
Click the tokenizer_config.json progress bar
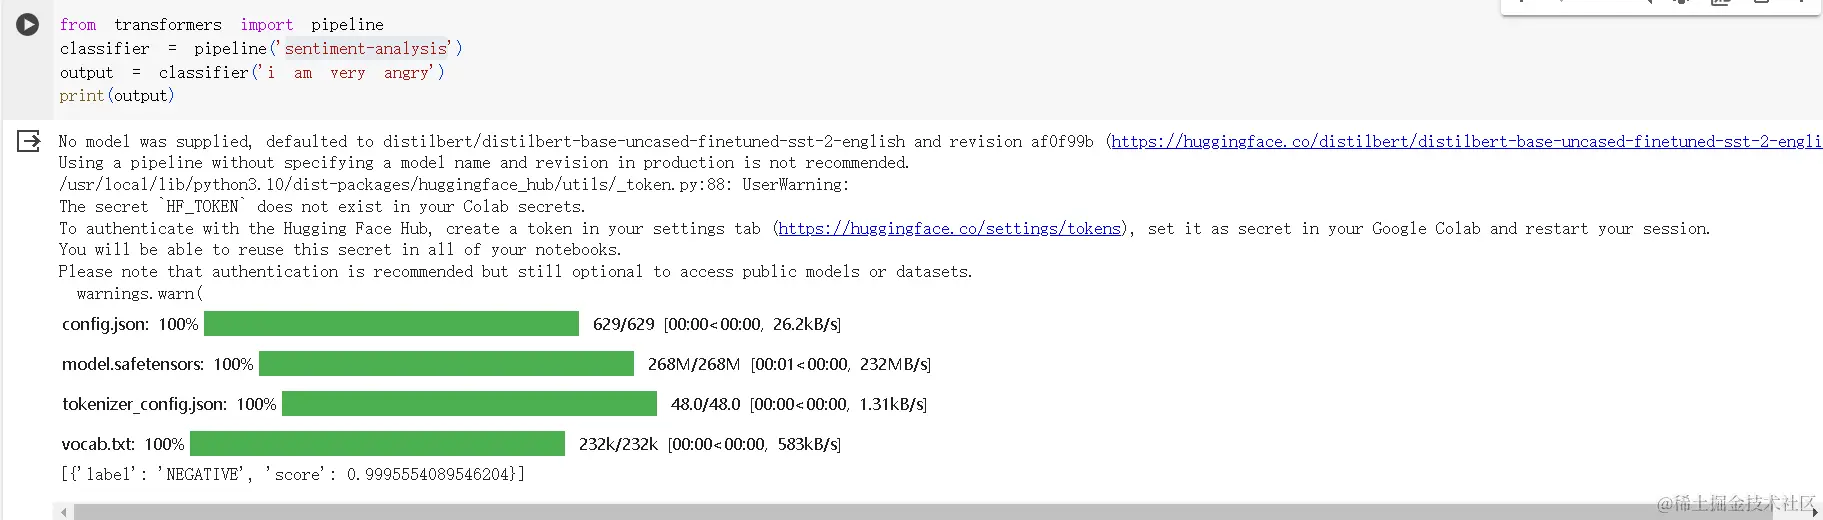coord(469,404)
